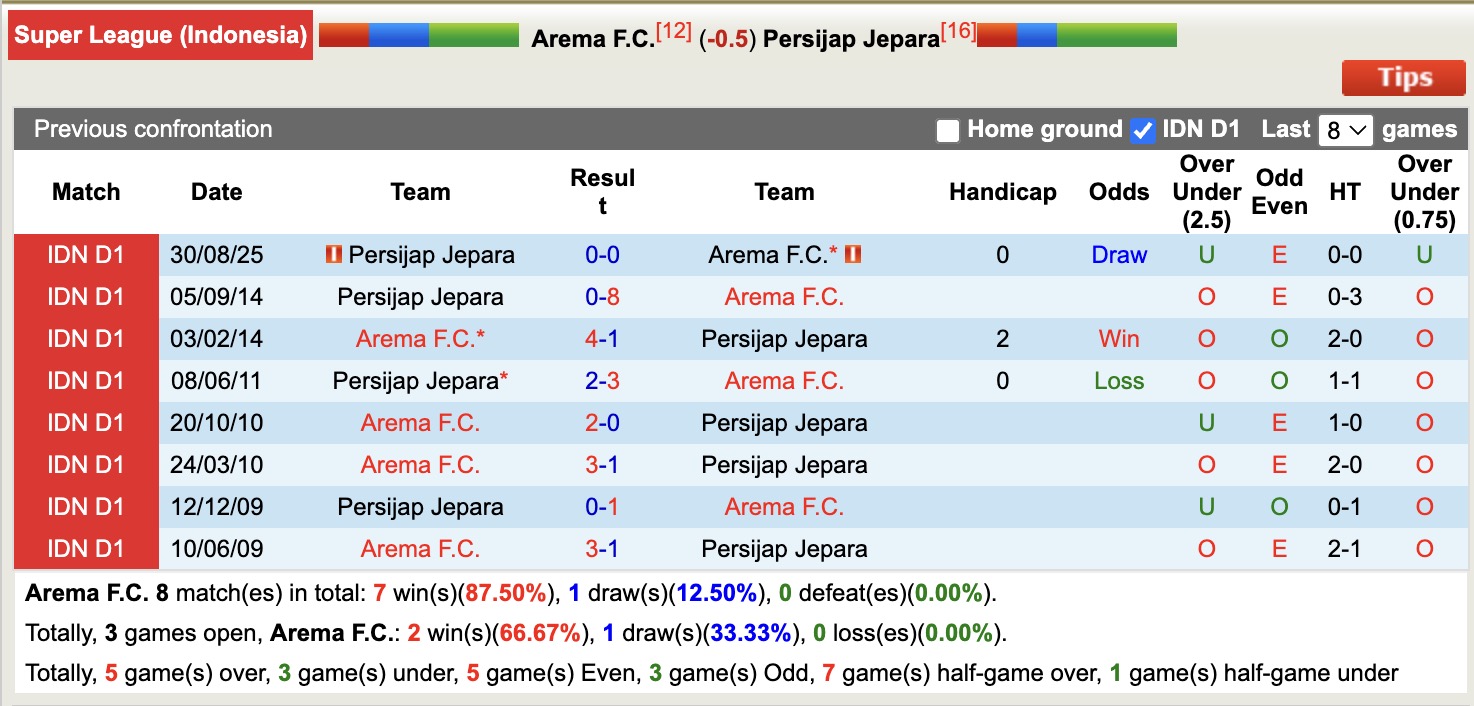Screen dimensions: 1474x706
Task: Click the IDN D1 badge on the 10/06/09 row
Action: (86, 548)
